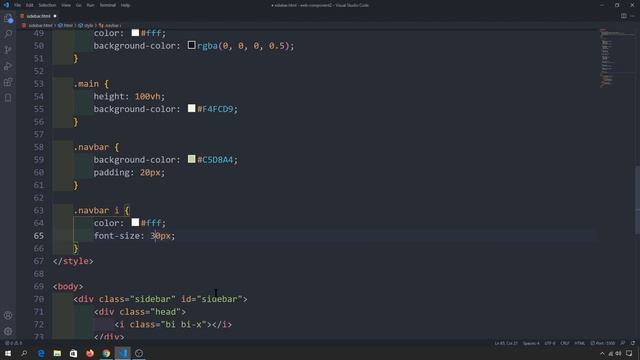This screenshot has height=360, width=640.
Task: Click the Live Server Port status item
Action: 603,343
